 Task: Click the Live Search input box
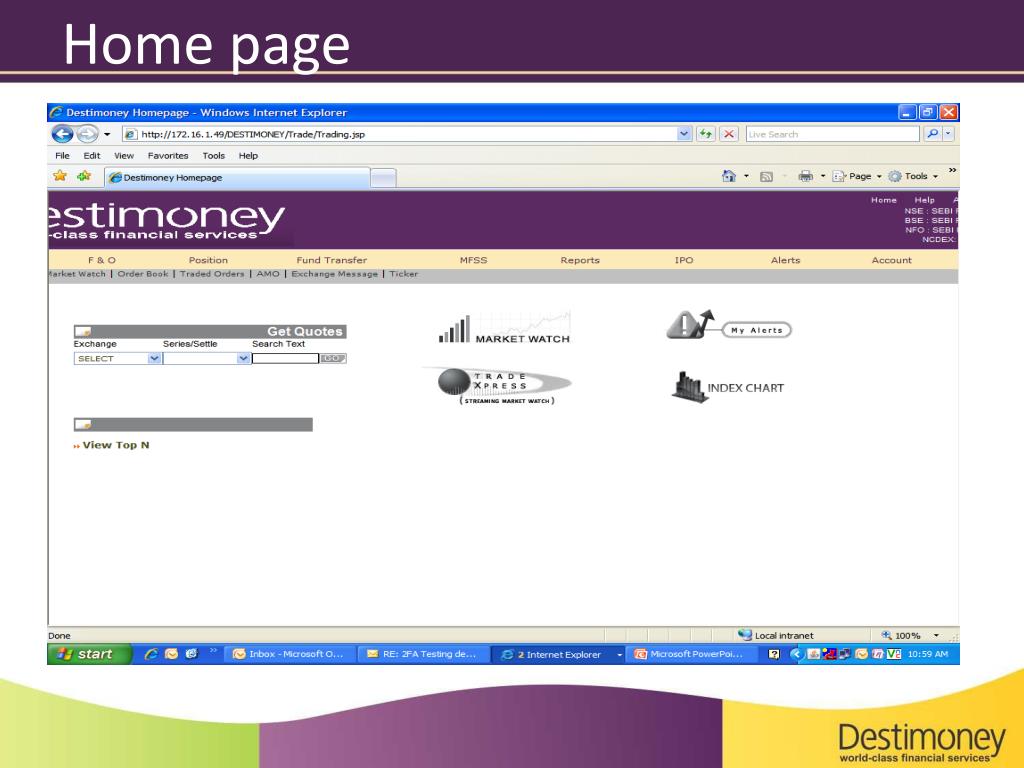833,134
